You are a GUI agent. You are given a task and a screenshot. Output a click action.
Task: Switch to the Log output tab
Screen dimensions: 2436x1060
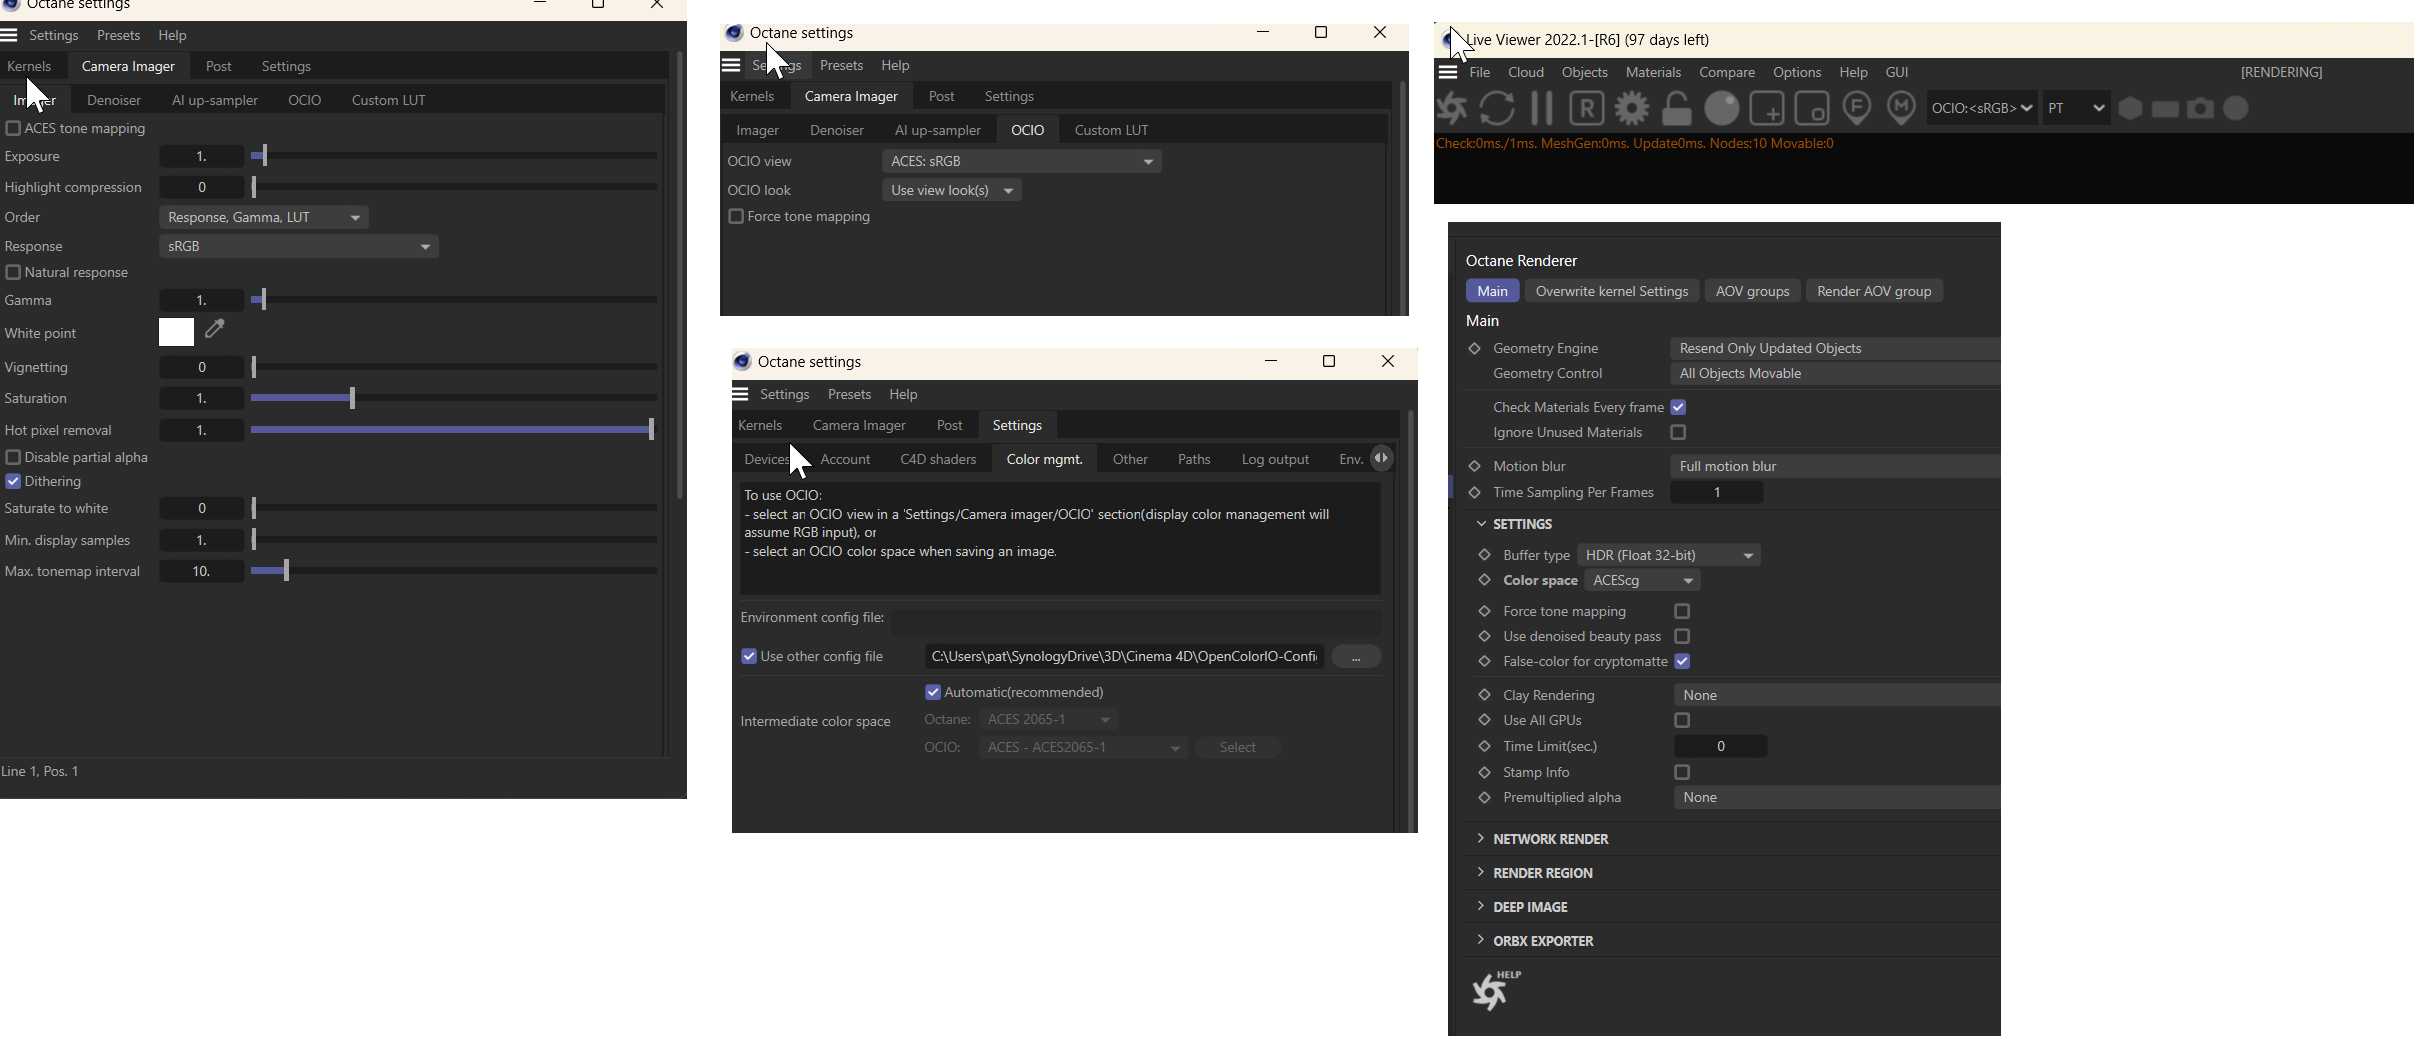1275,459
